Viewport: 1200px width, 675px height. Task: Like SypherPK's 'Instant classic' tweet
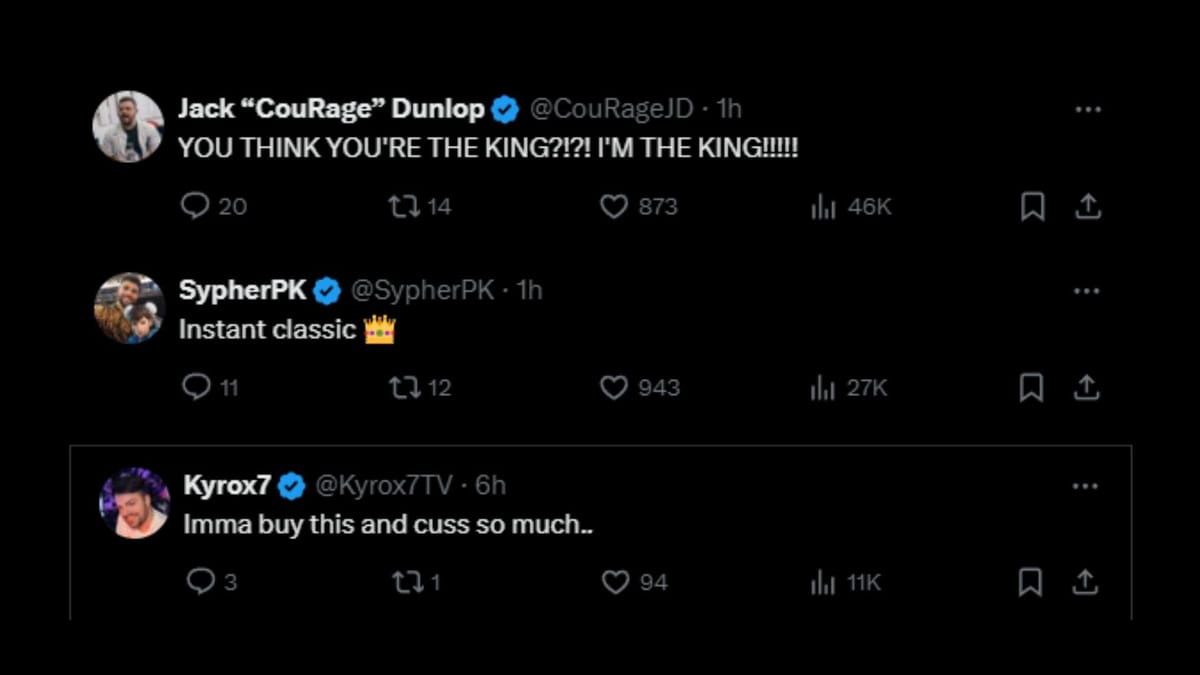[612, 388]
